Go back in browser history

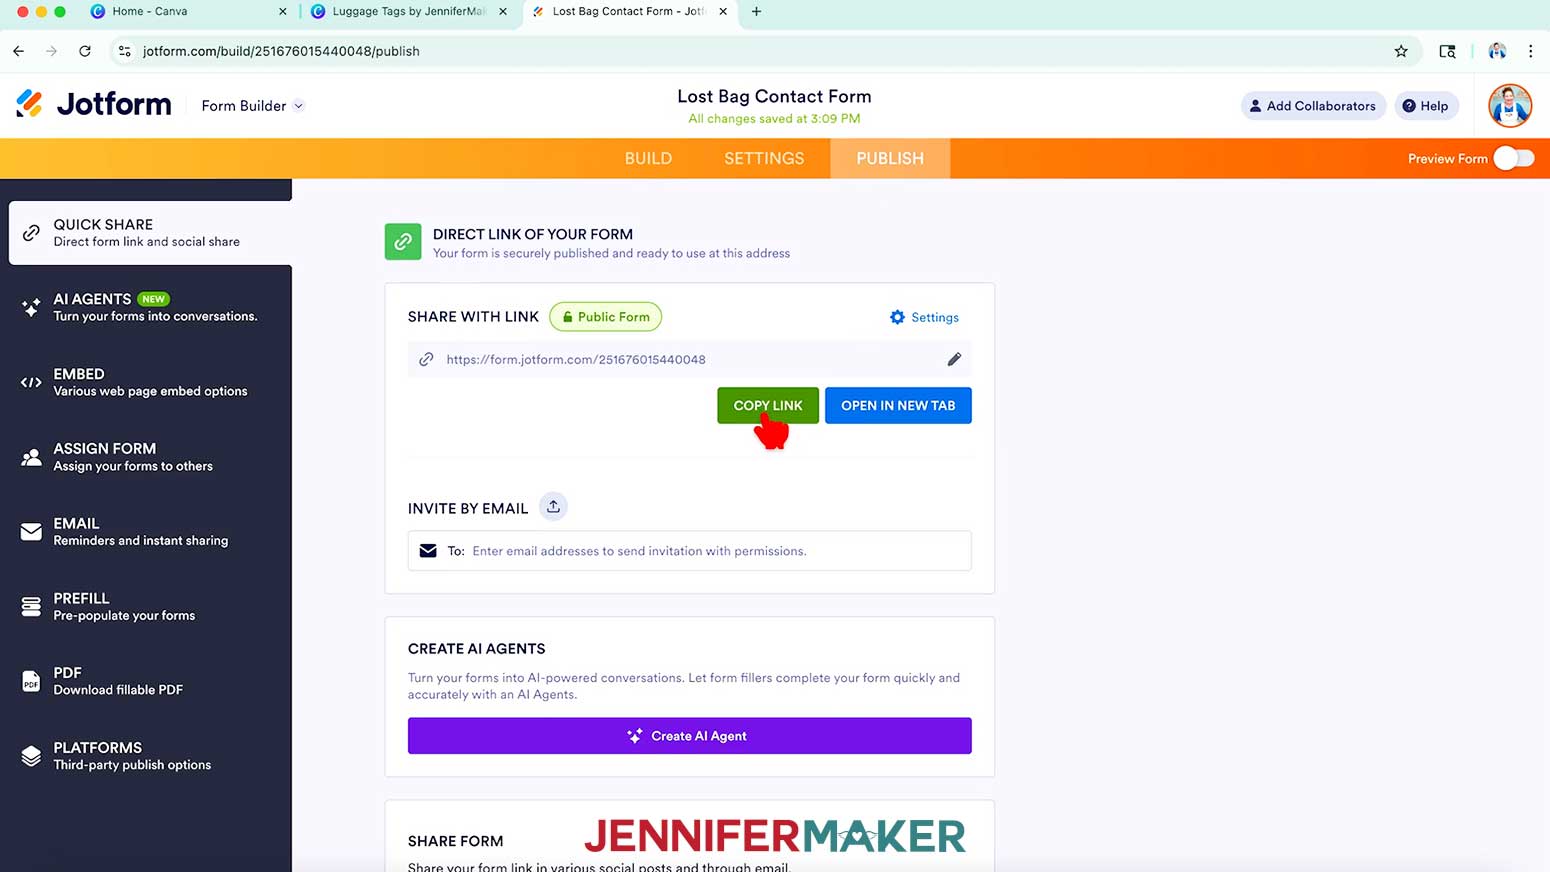tap(18, 51)
